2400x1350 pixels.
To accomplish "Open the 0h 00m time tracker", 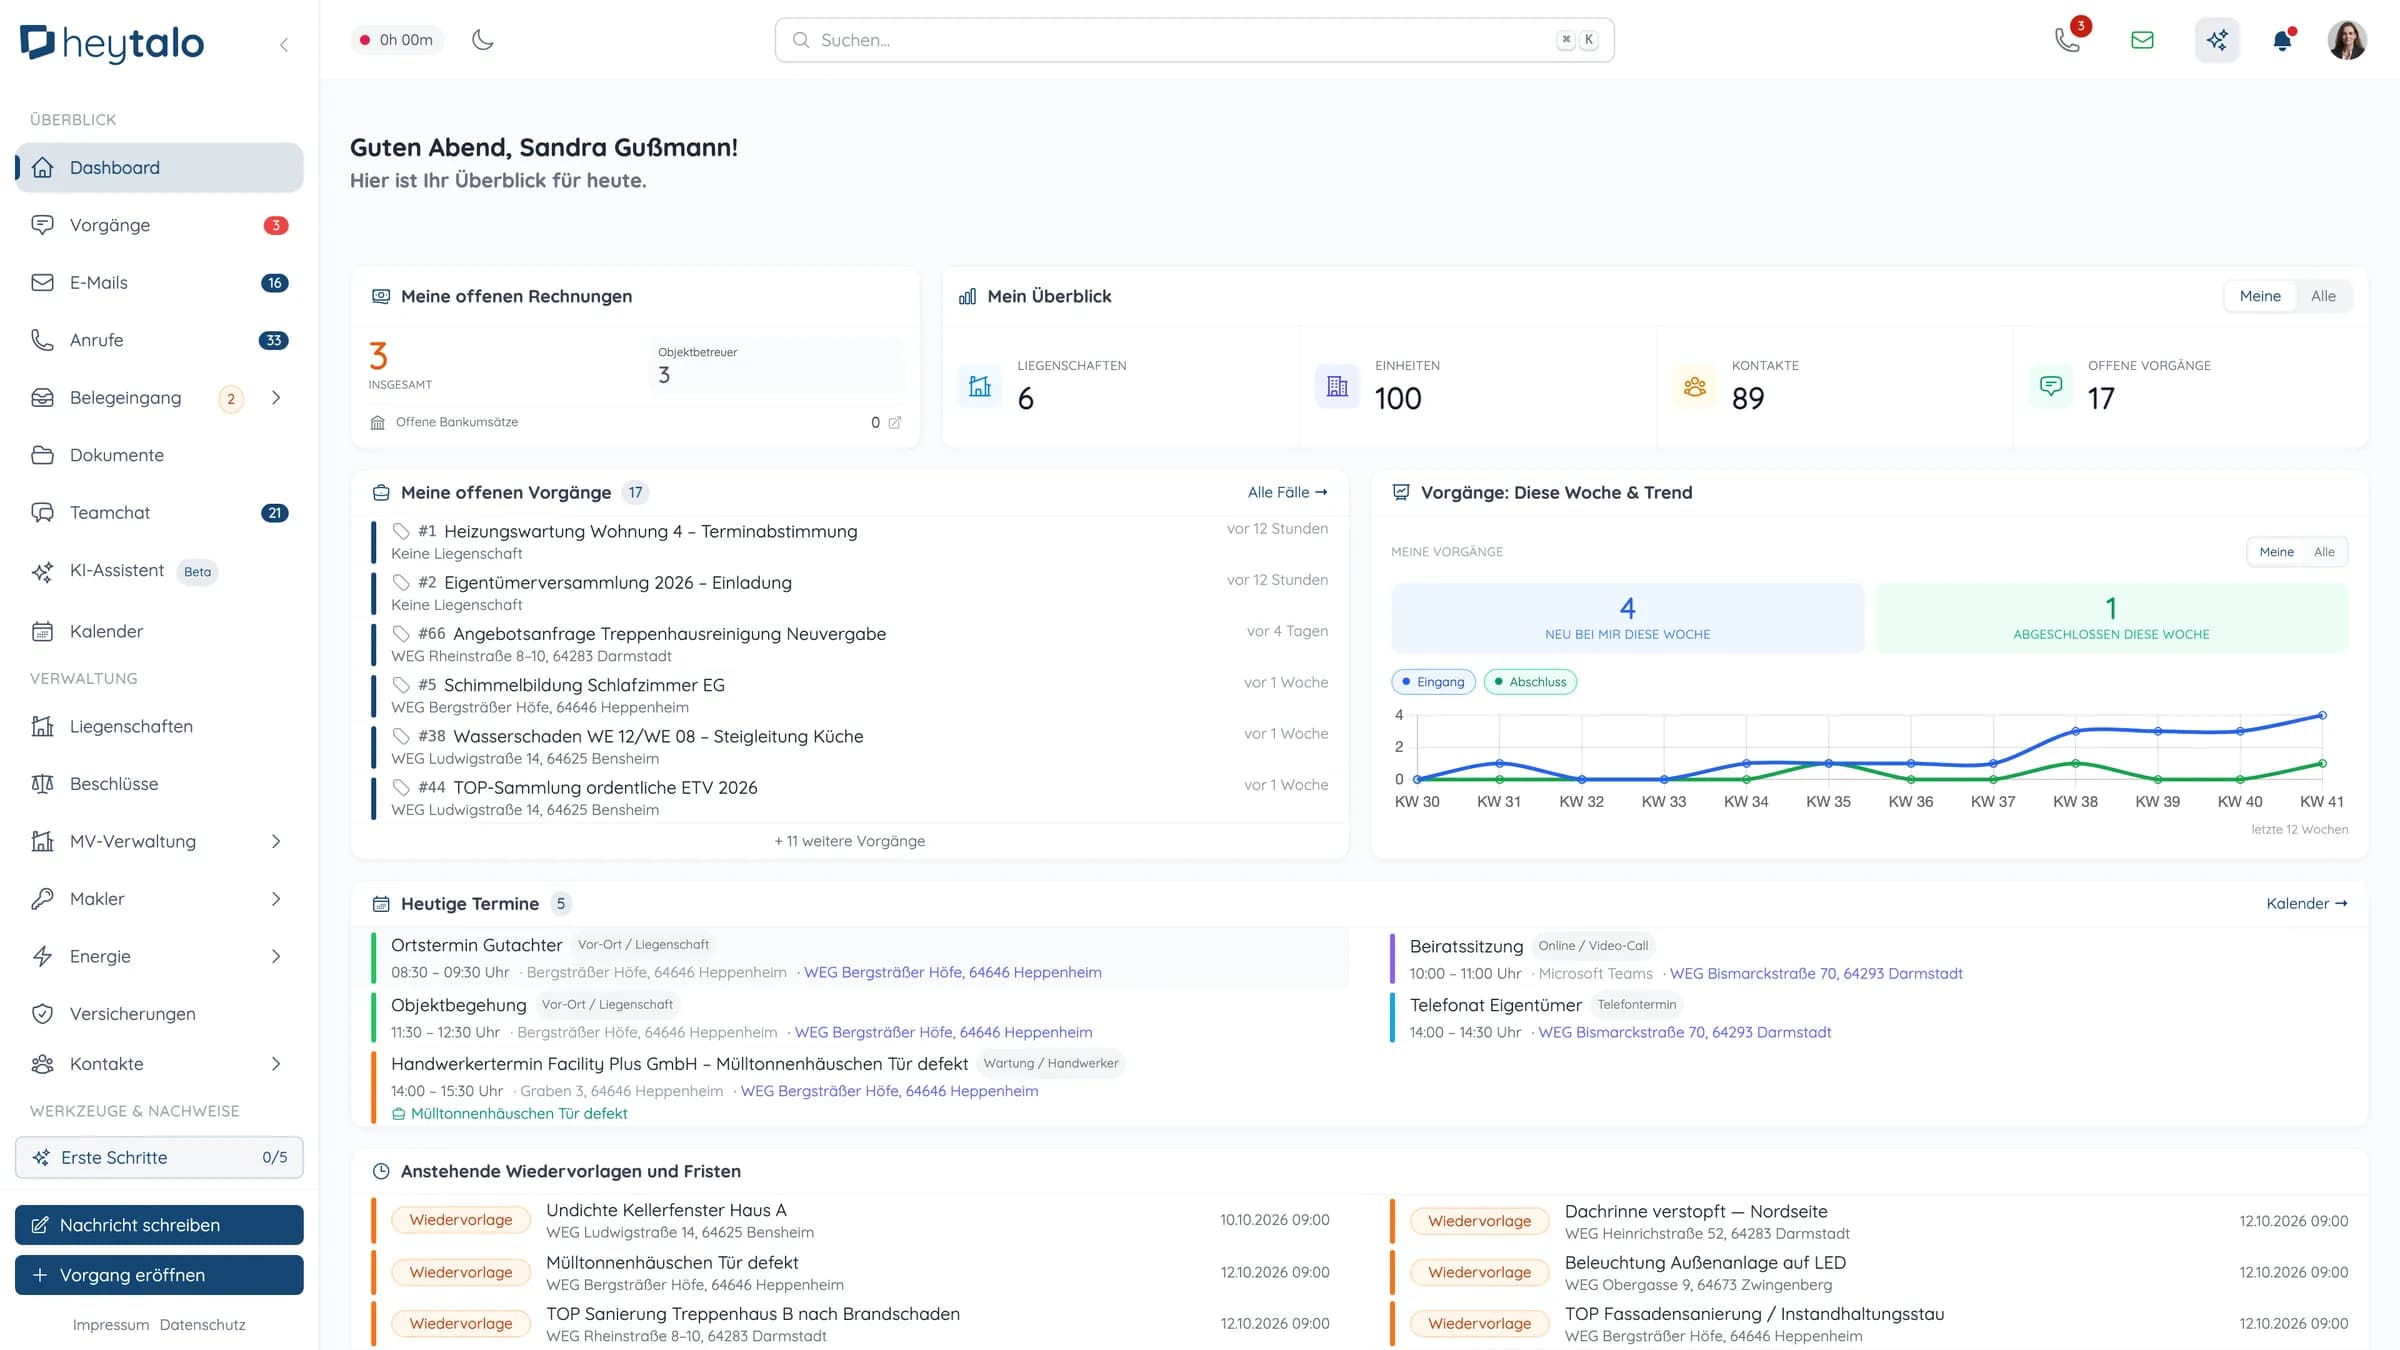I will tap(397, 40).
